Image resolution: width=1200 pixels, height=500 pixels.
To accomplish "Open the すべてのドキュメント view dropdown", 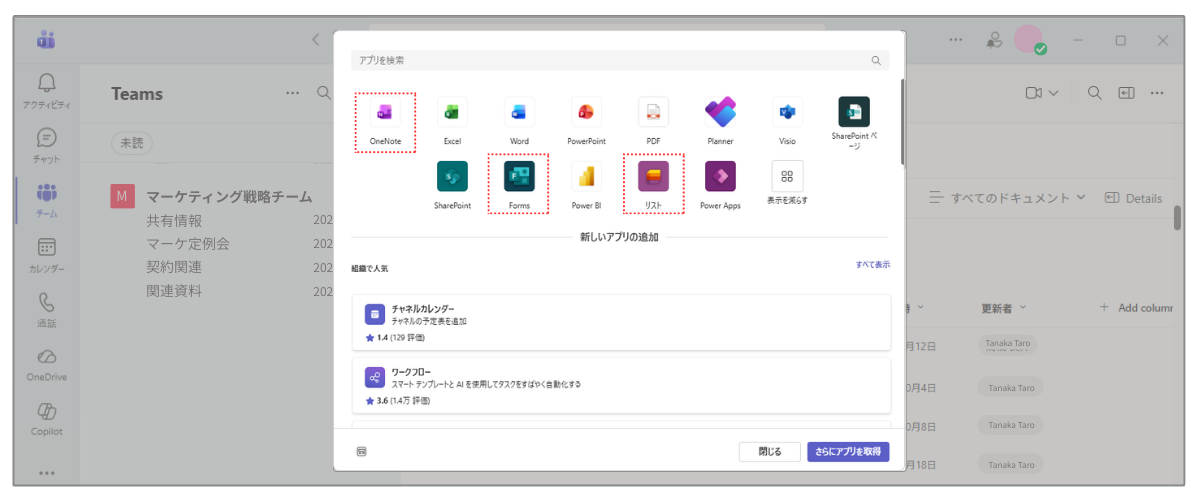I will tap(1007, 198).
